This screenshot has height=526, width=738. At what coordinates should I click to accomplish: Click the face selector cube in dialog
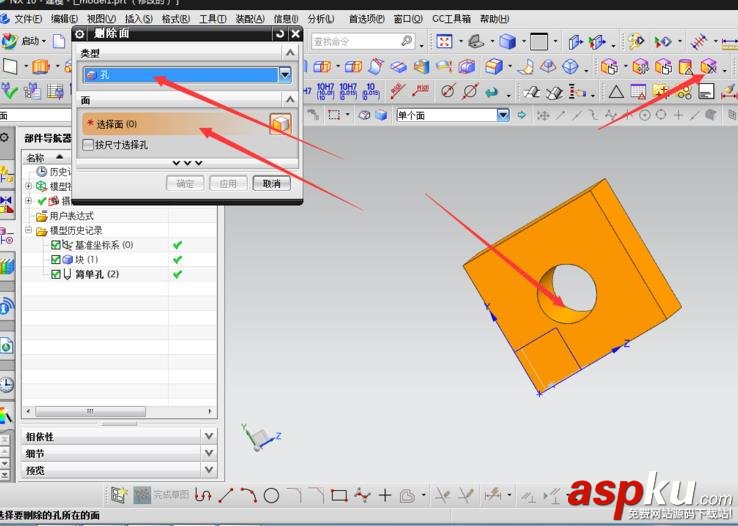coord(281,124)
